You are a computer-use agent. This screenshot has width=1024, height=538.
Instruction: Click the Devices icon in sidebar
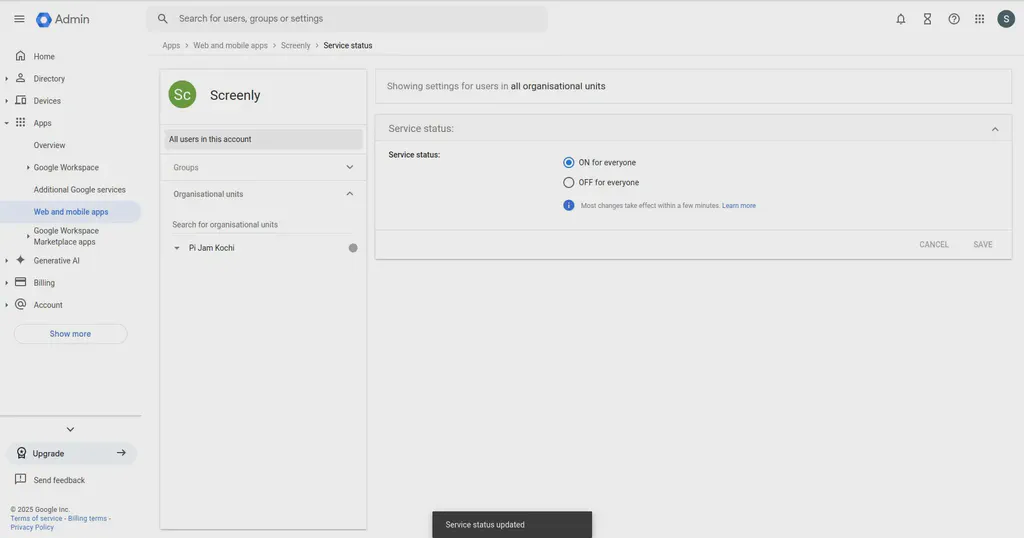coord(20,100)
